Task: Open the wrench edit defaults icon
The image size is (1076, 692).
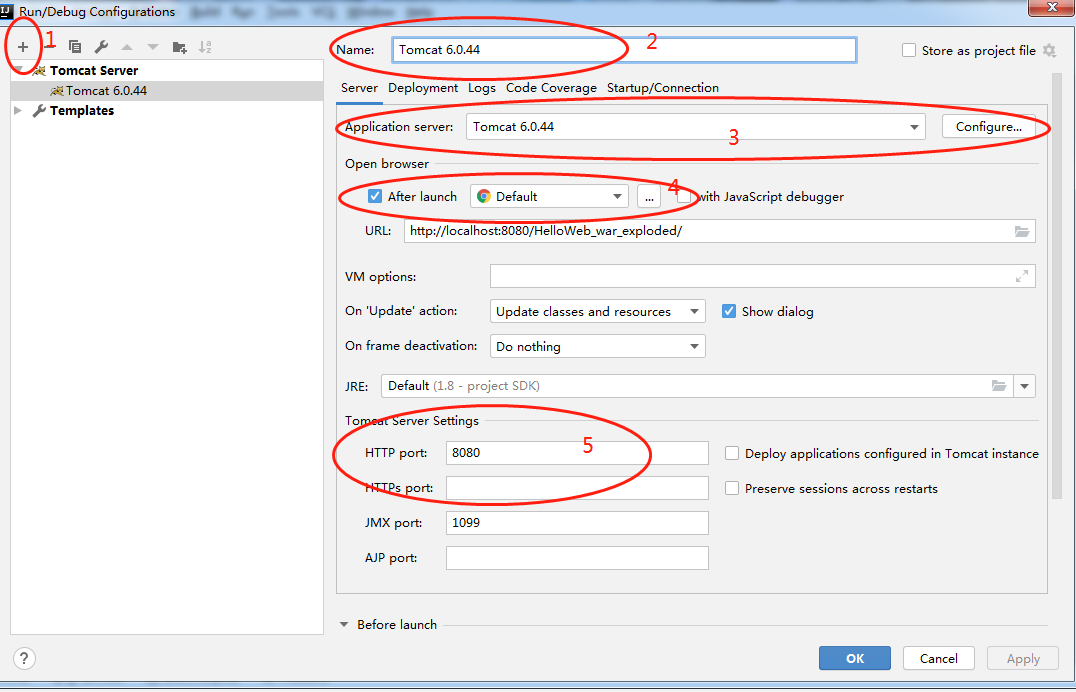Action: coord(101,47)
